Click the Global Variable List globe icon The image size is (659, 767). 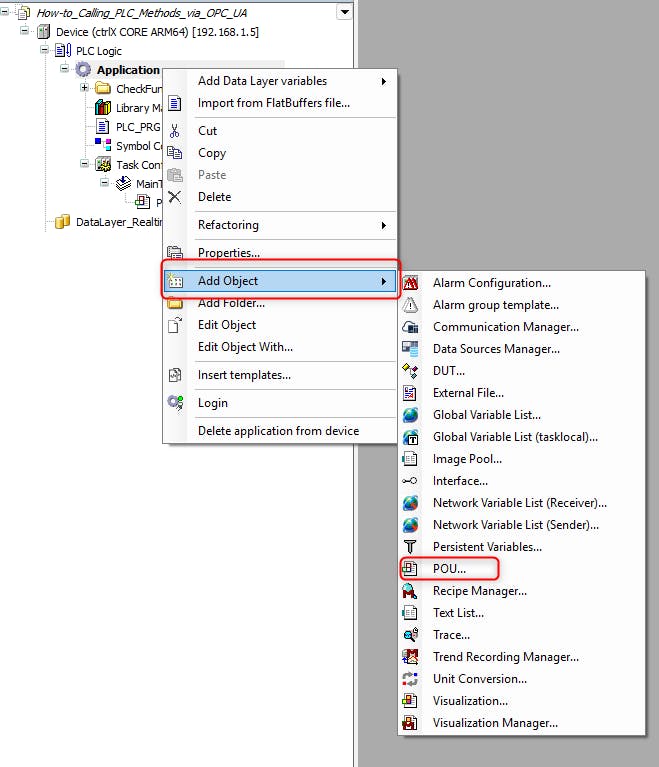[x=410, y=415]
